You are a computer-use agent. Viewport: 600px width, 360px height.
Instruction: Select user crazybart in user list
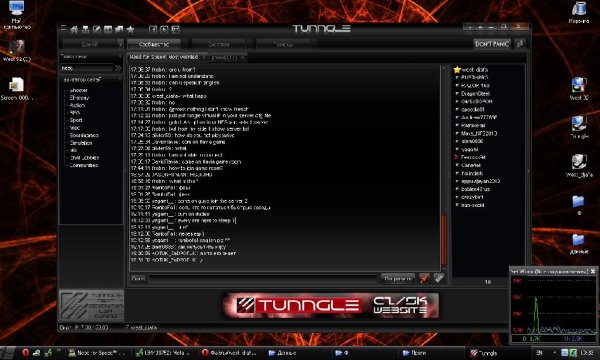pyautogui.click(x=472, y=197)
